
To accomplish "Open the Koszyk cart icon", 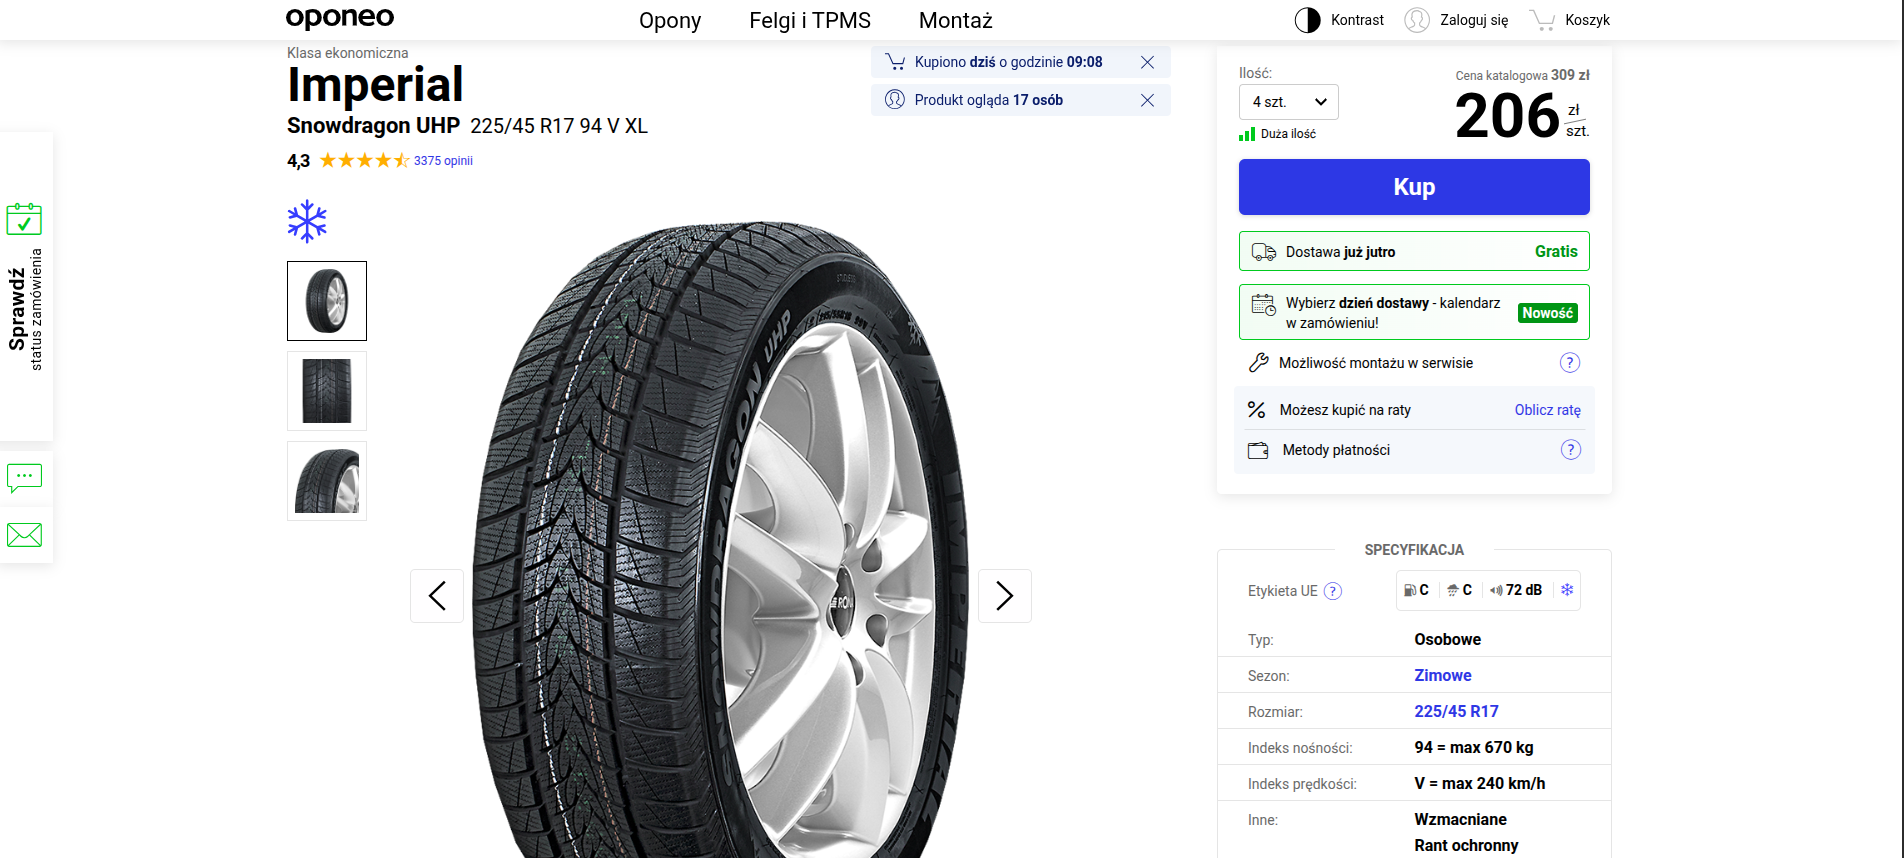I will point(1542,20).
